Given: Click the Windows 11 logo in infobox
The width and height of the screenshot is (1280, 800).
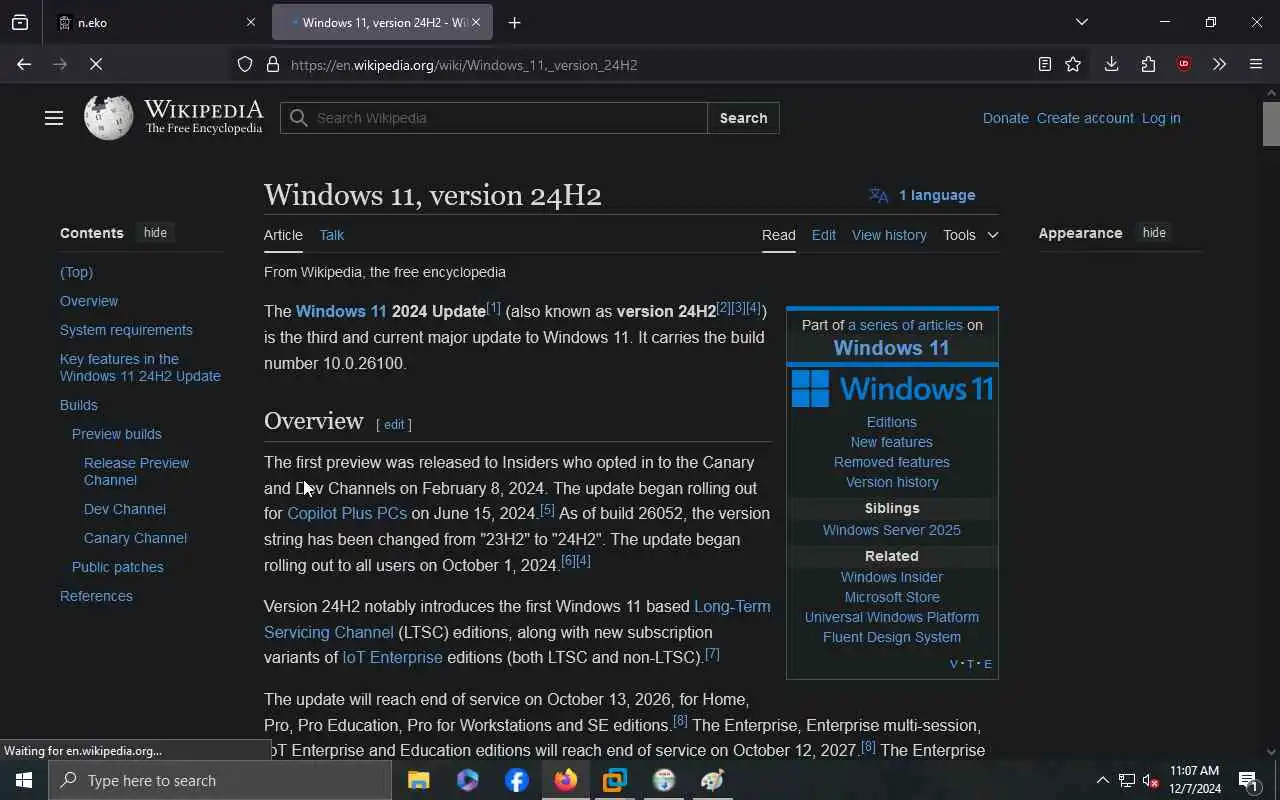Looking at the screenshot, I should tap(892, 389).
